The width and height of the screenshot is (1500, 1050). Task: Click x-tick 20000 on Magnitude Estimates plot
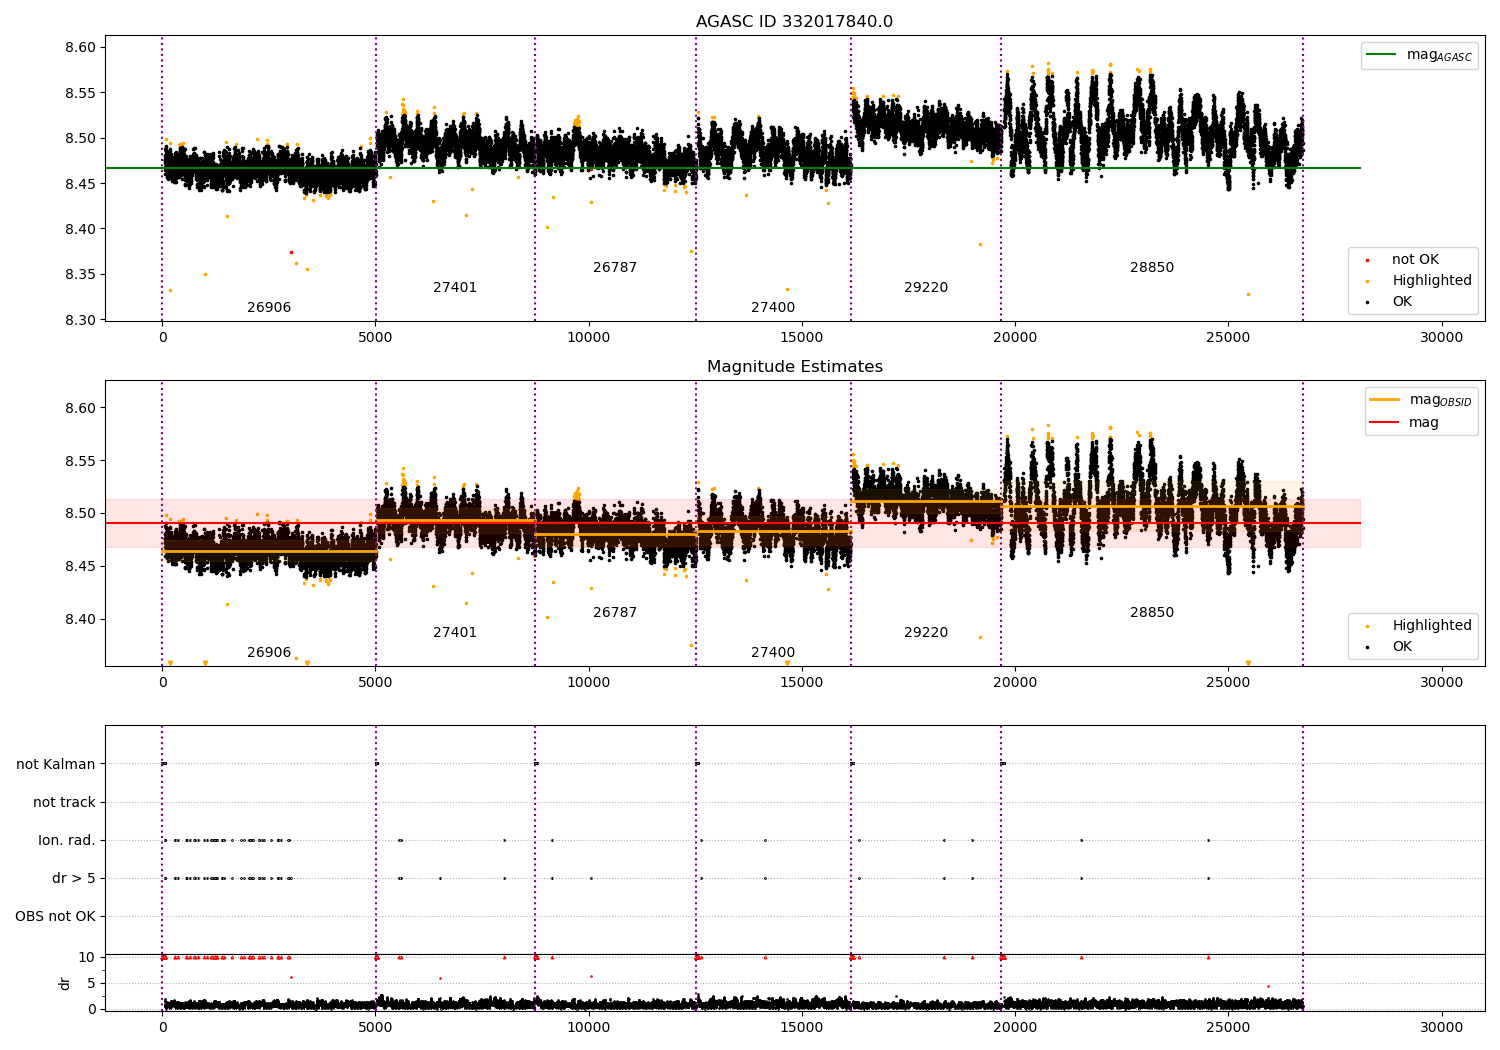tap(1015, 683)
